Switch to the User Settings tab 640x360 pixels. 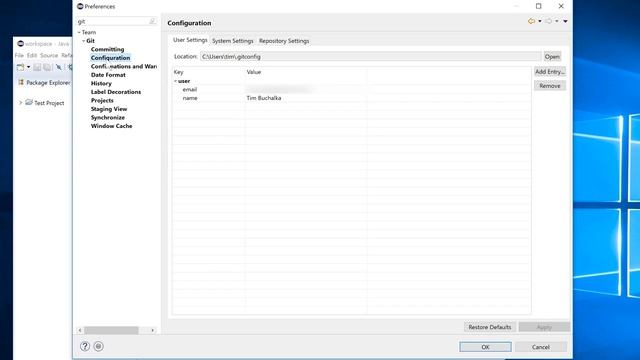[x=190, y=40]
